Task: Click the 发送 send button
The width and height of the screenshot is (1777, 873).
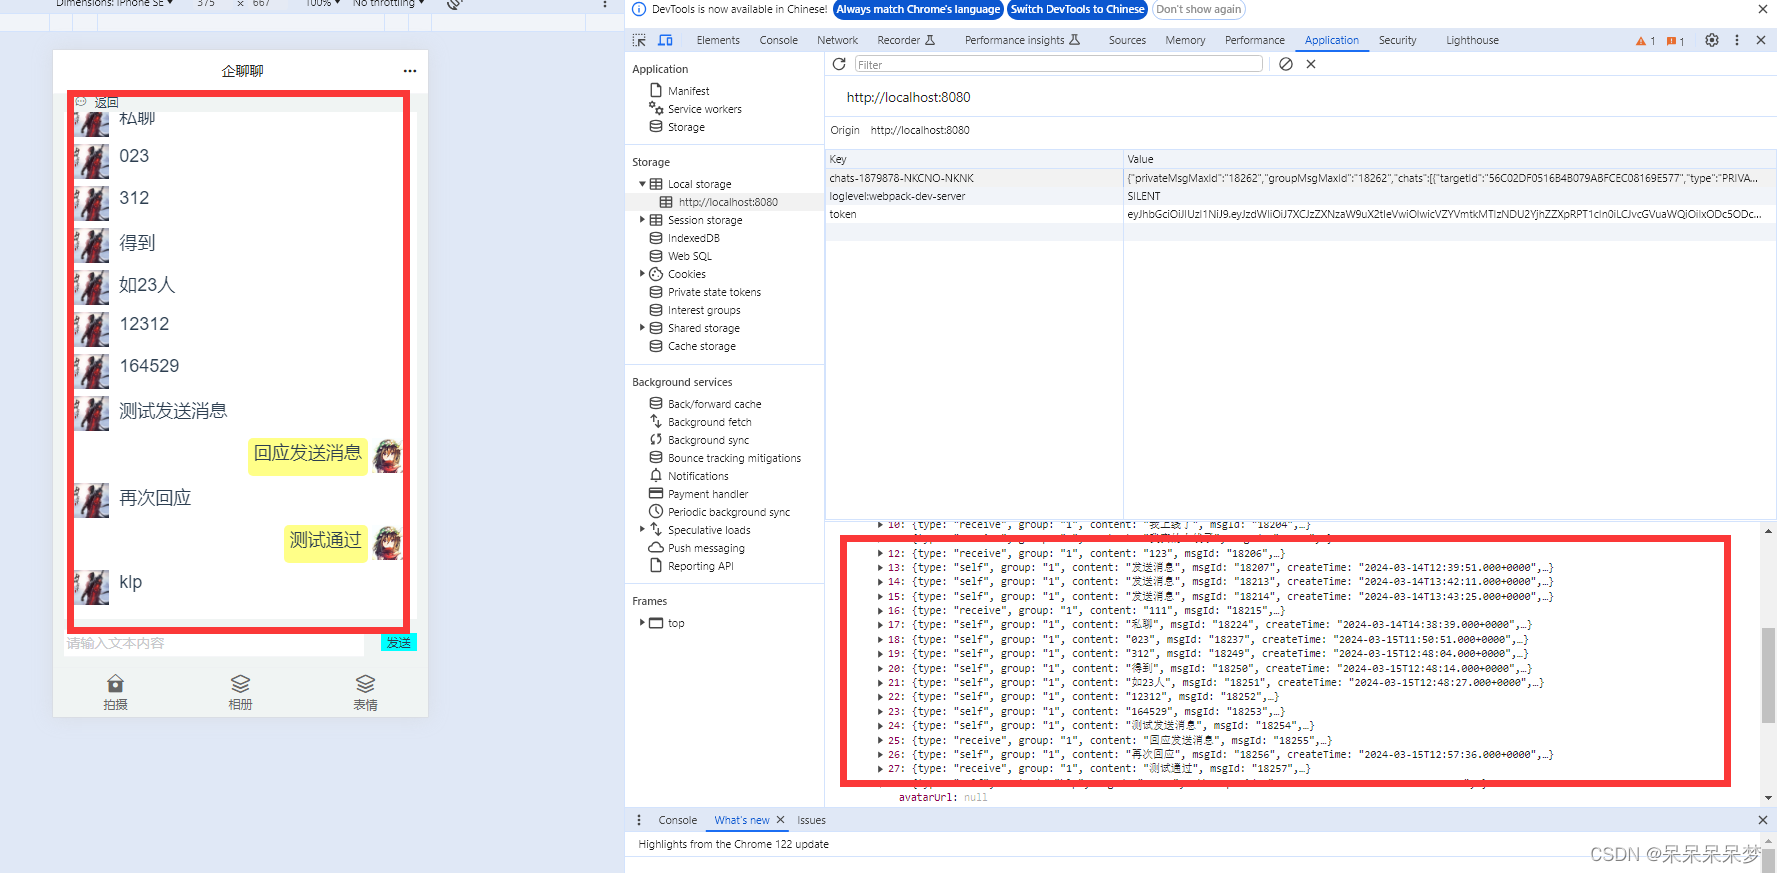Action: click(399, 643)
